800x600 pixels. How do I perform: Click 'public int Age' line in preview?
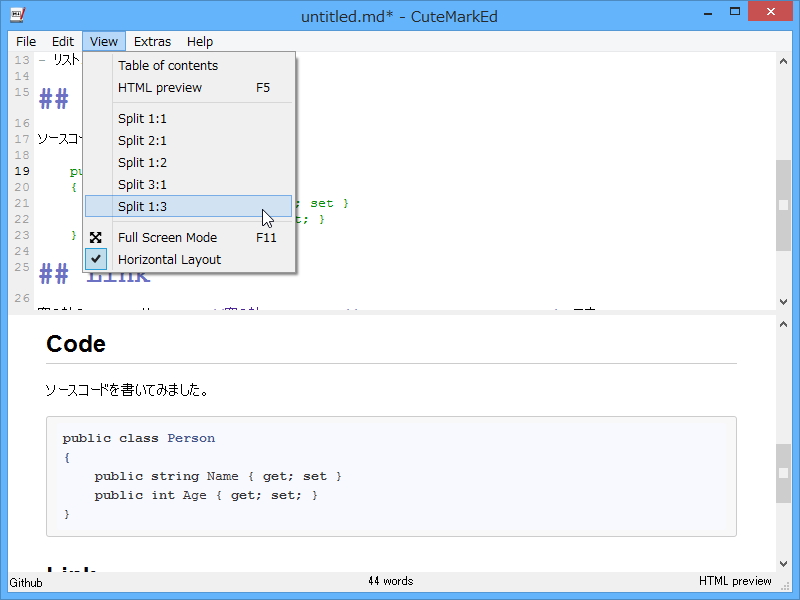(x=206, y=495)
